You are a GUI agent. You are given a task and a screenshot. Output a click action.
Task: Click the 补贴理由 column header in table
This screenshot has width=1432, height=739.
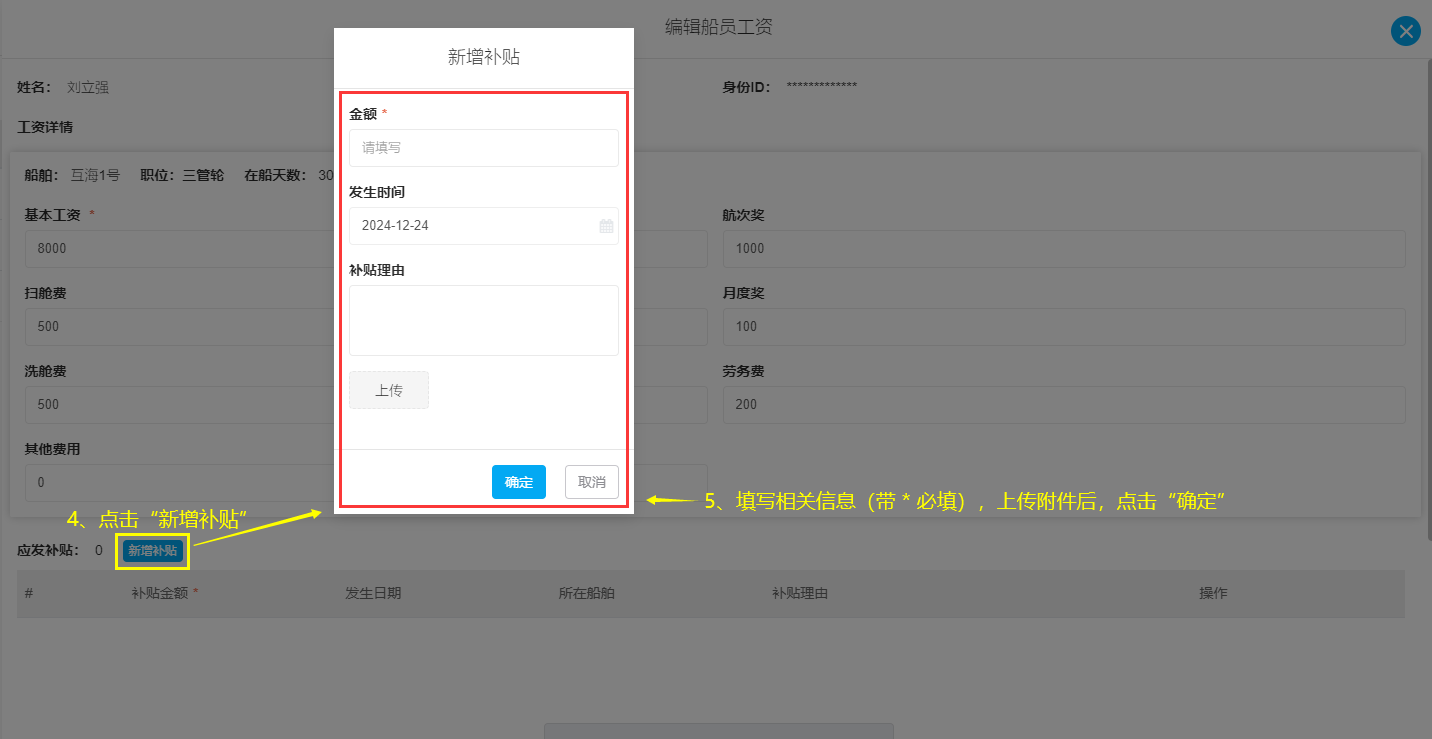click(x=800, y=593)
